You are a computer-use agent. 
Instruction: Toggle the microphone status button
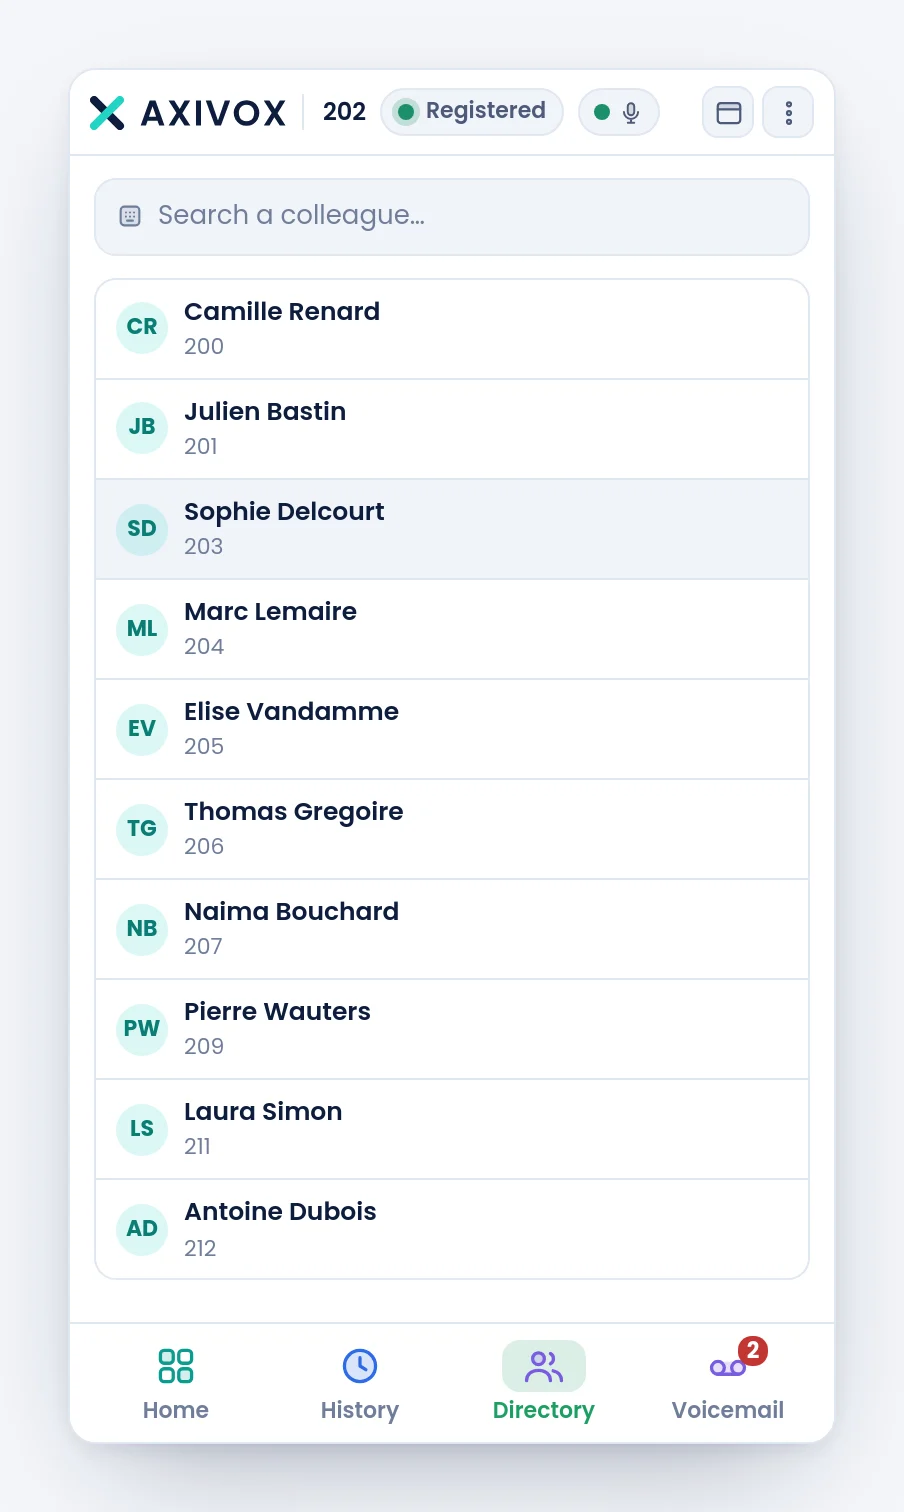point(619,112)
